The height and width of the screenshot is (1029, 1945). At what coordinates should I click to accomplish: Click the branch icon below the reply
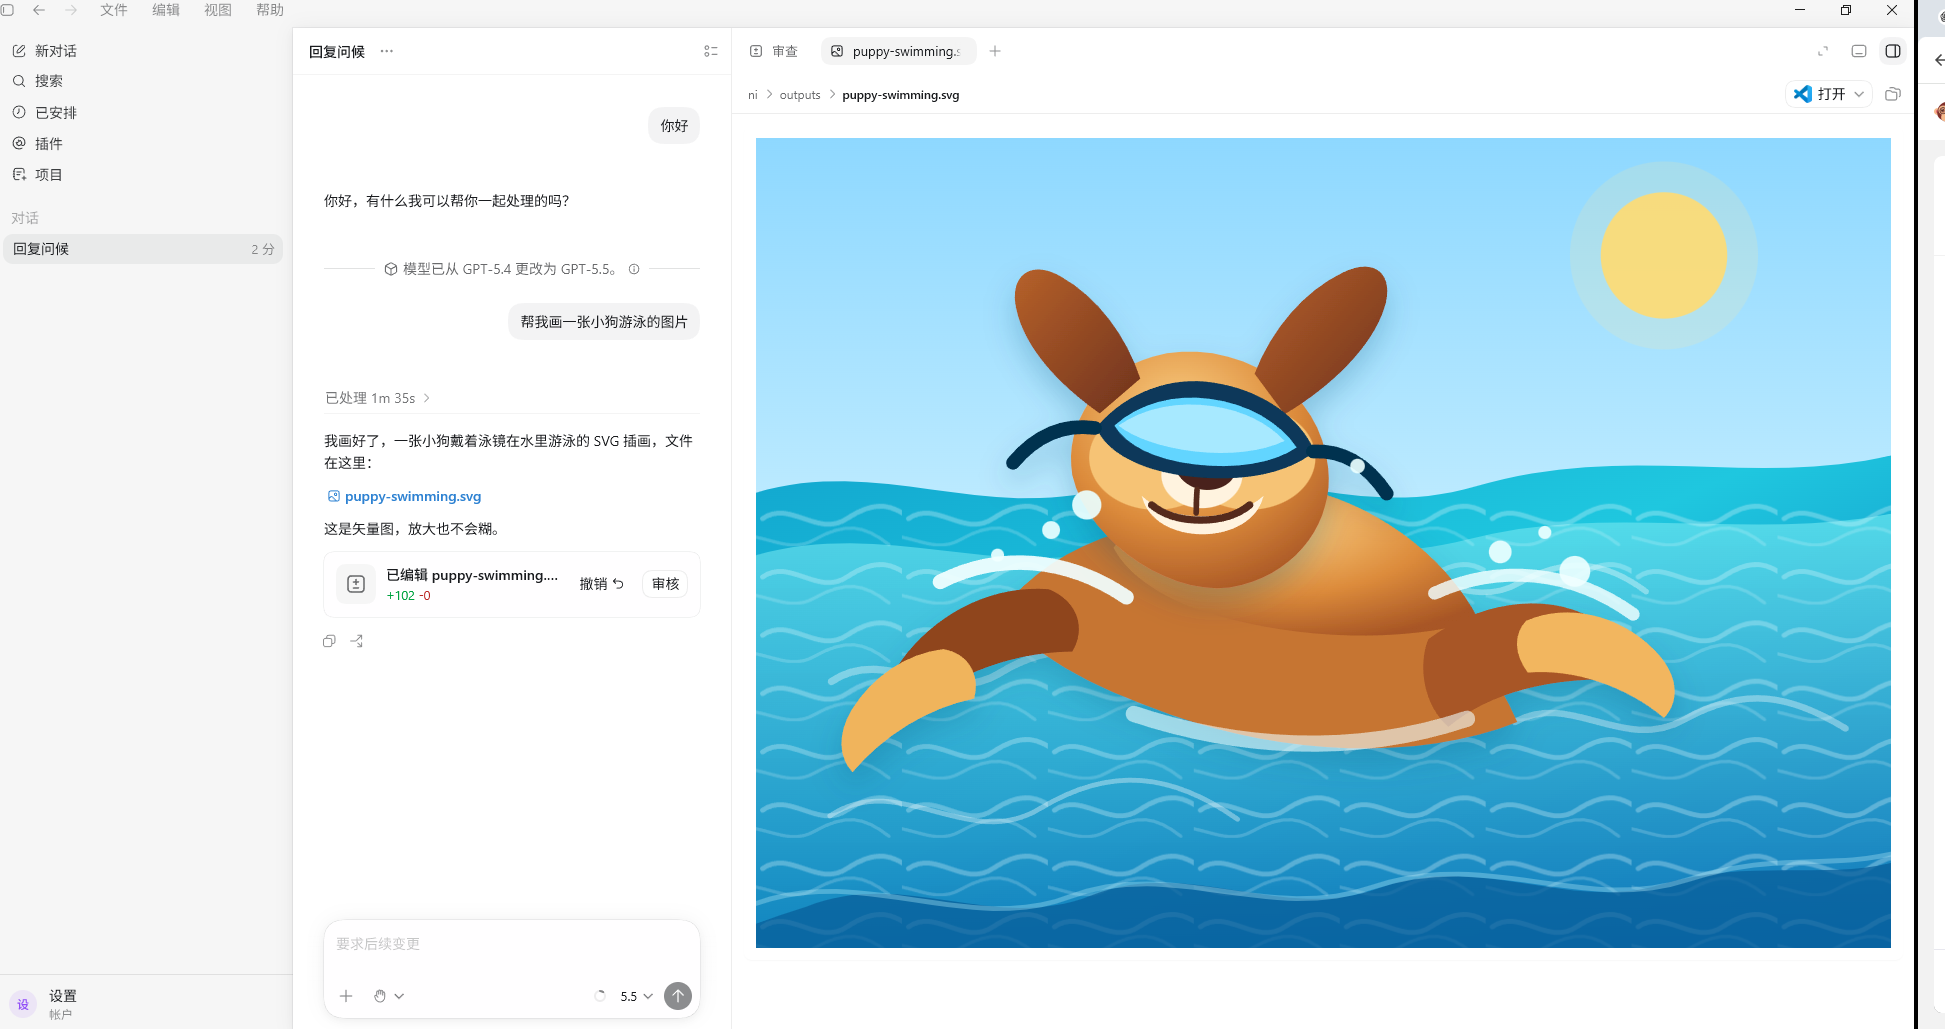pyautogui.click(x=357, y=641)
